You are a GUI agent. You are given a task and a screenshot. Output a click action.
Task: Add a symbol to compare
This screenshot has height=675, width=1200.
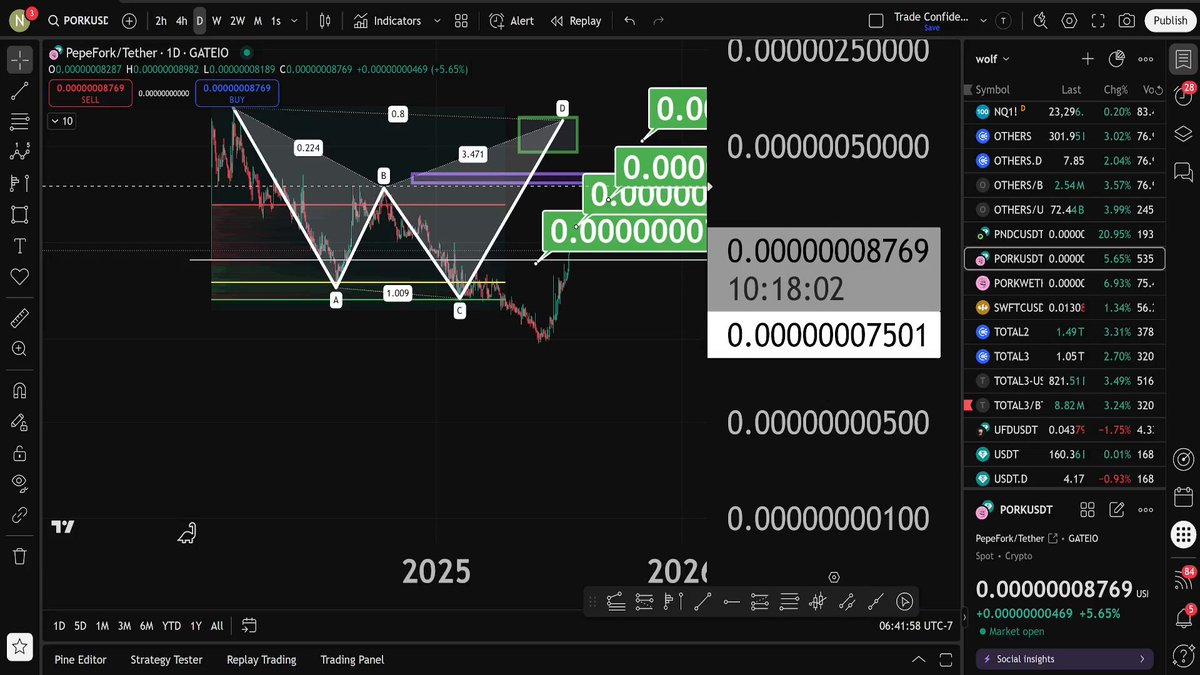coord(129,20)
